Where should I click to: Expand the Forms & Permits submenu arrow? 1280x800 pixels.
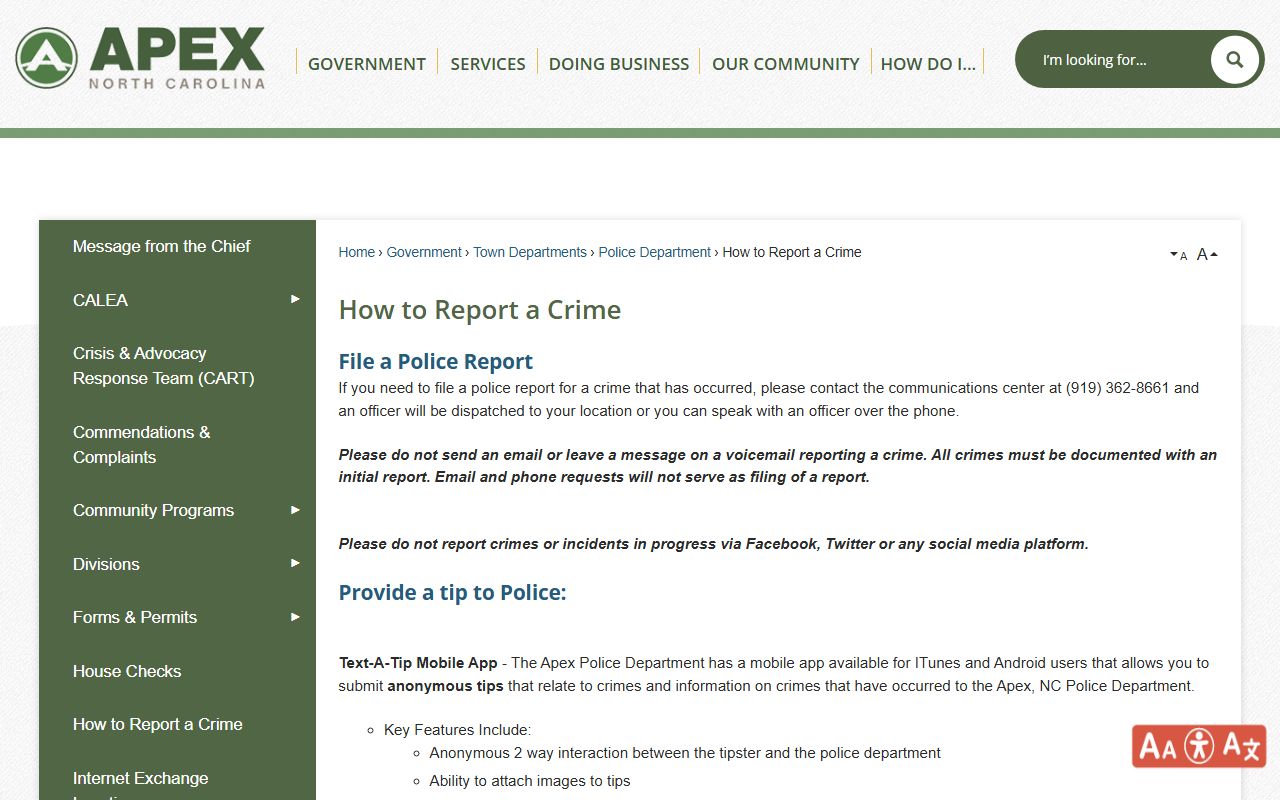click(x=295, y=617)
